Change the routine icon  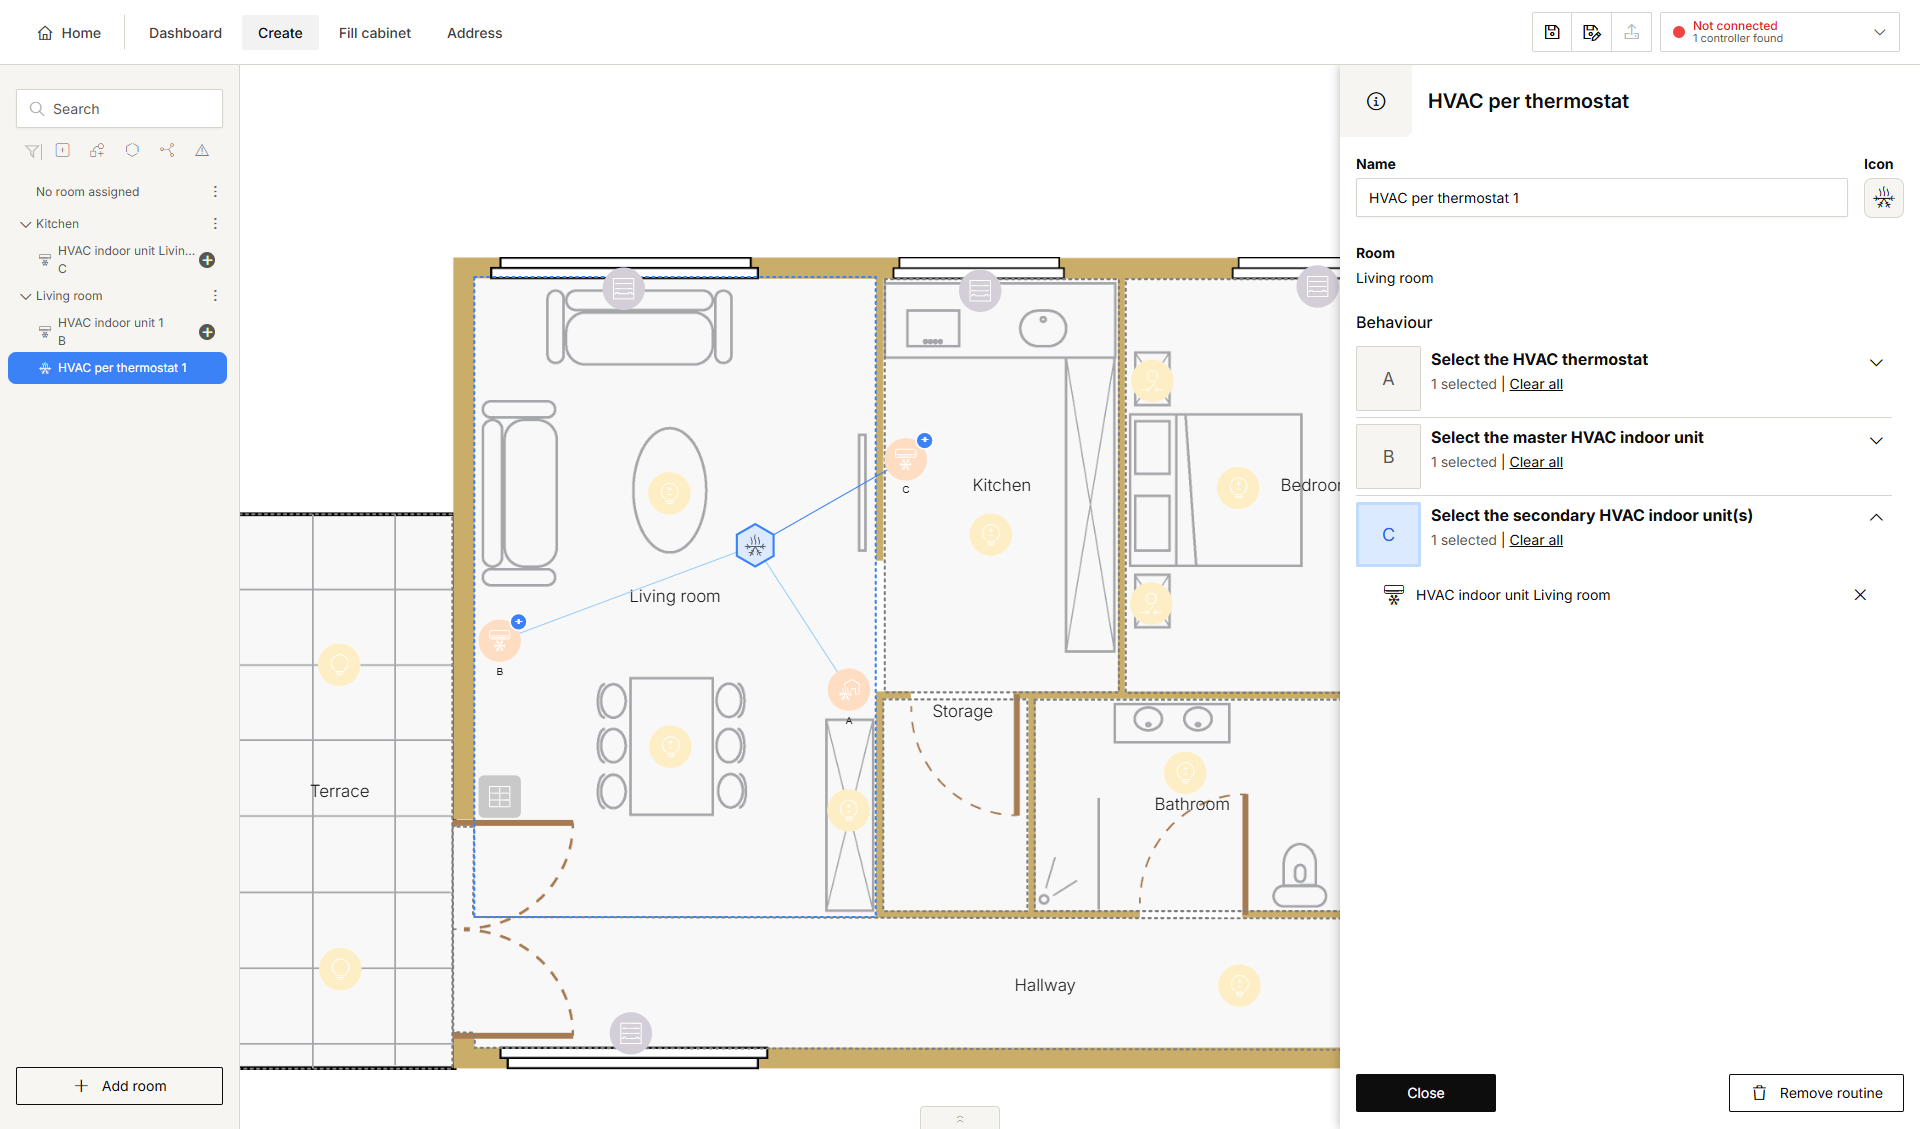pos(1883,198)
